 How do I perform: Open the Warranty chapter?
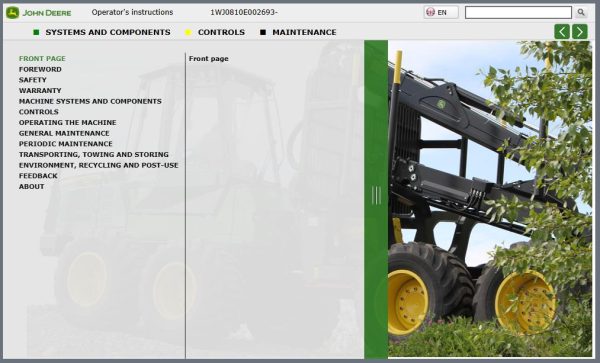coord(40,91)
